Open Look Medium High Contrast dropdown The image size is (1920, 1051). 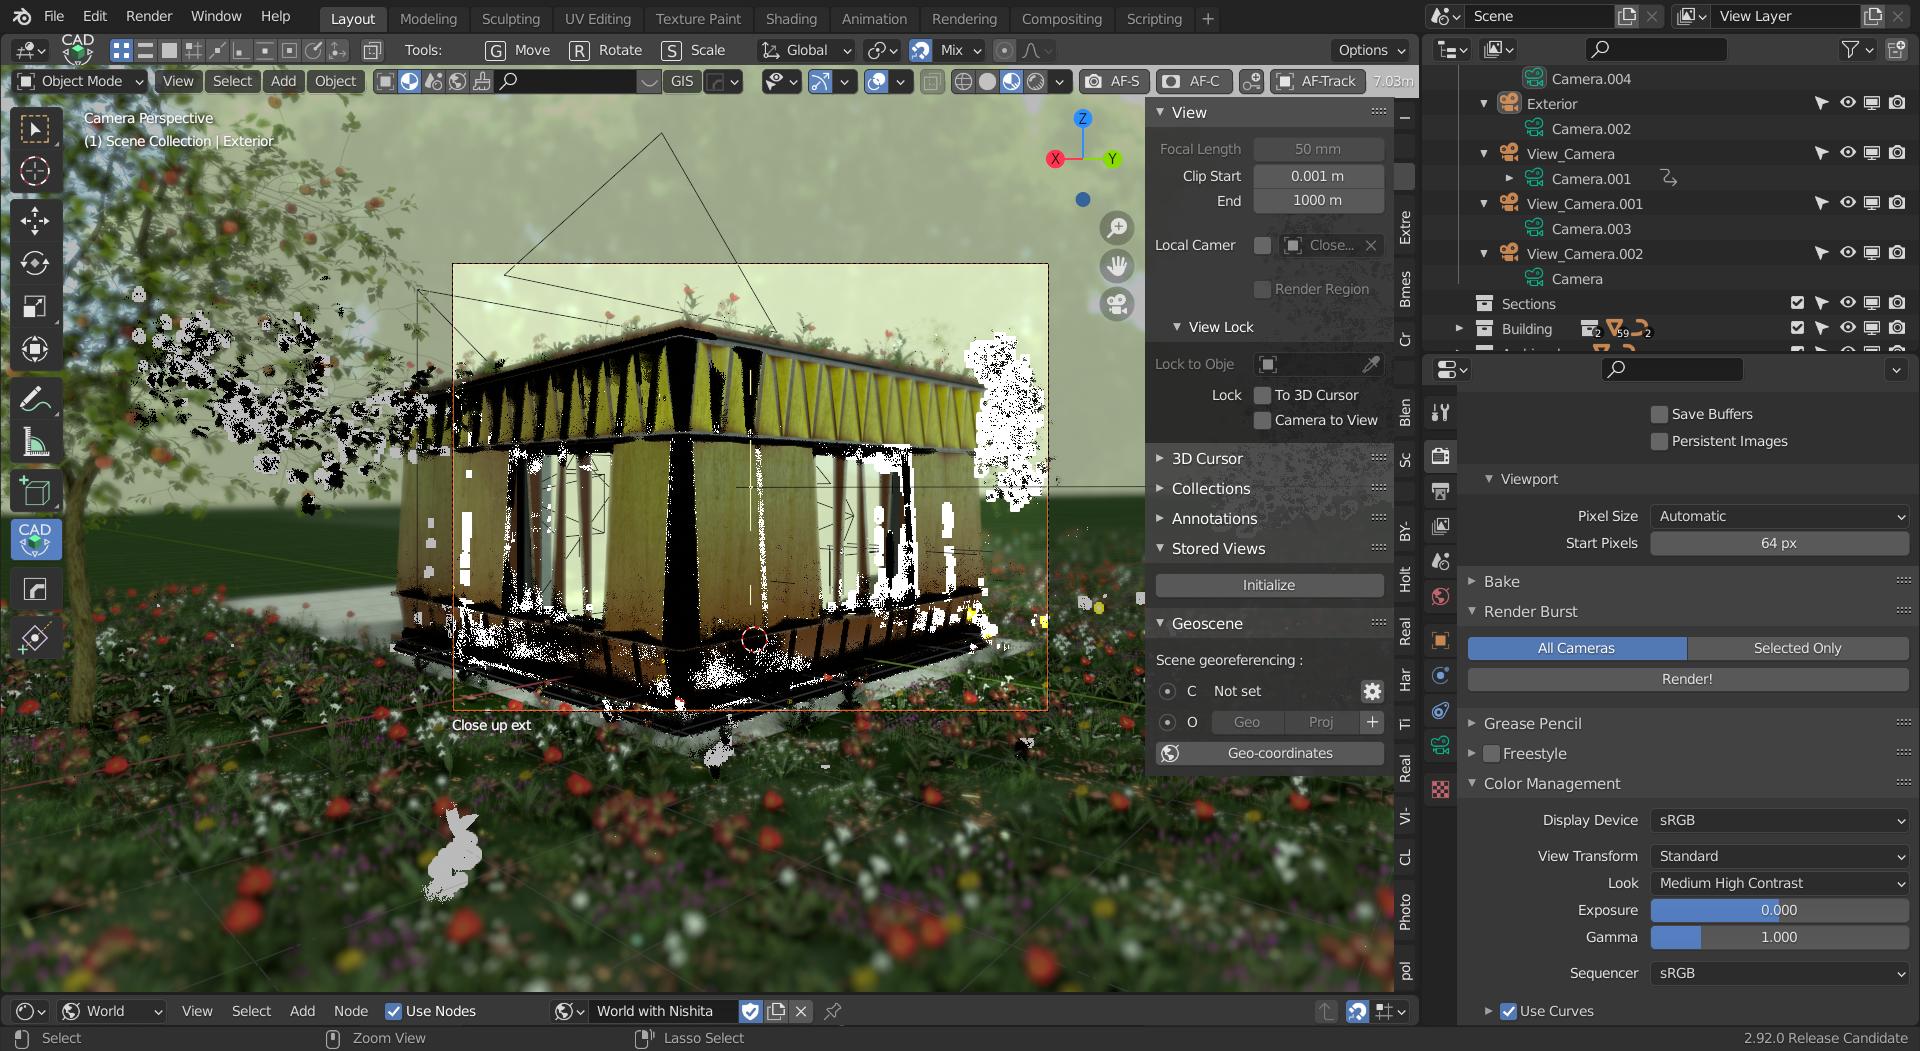[x=1780, y=883]
